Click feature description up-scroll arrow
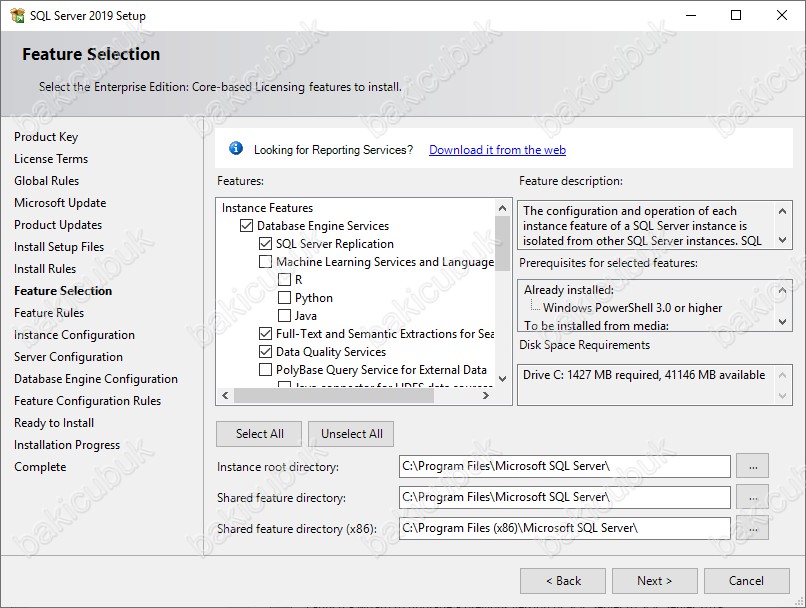The height and width of the screenshot is (608, 806). click(782, 211)
